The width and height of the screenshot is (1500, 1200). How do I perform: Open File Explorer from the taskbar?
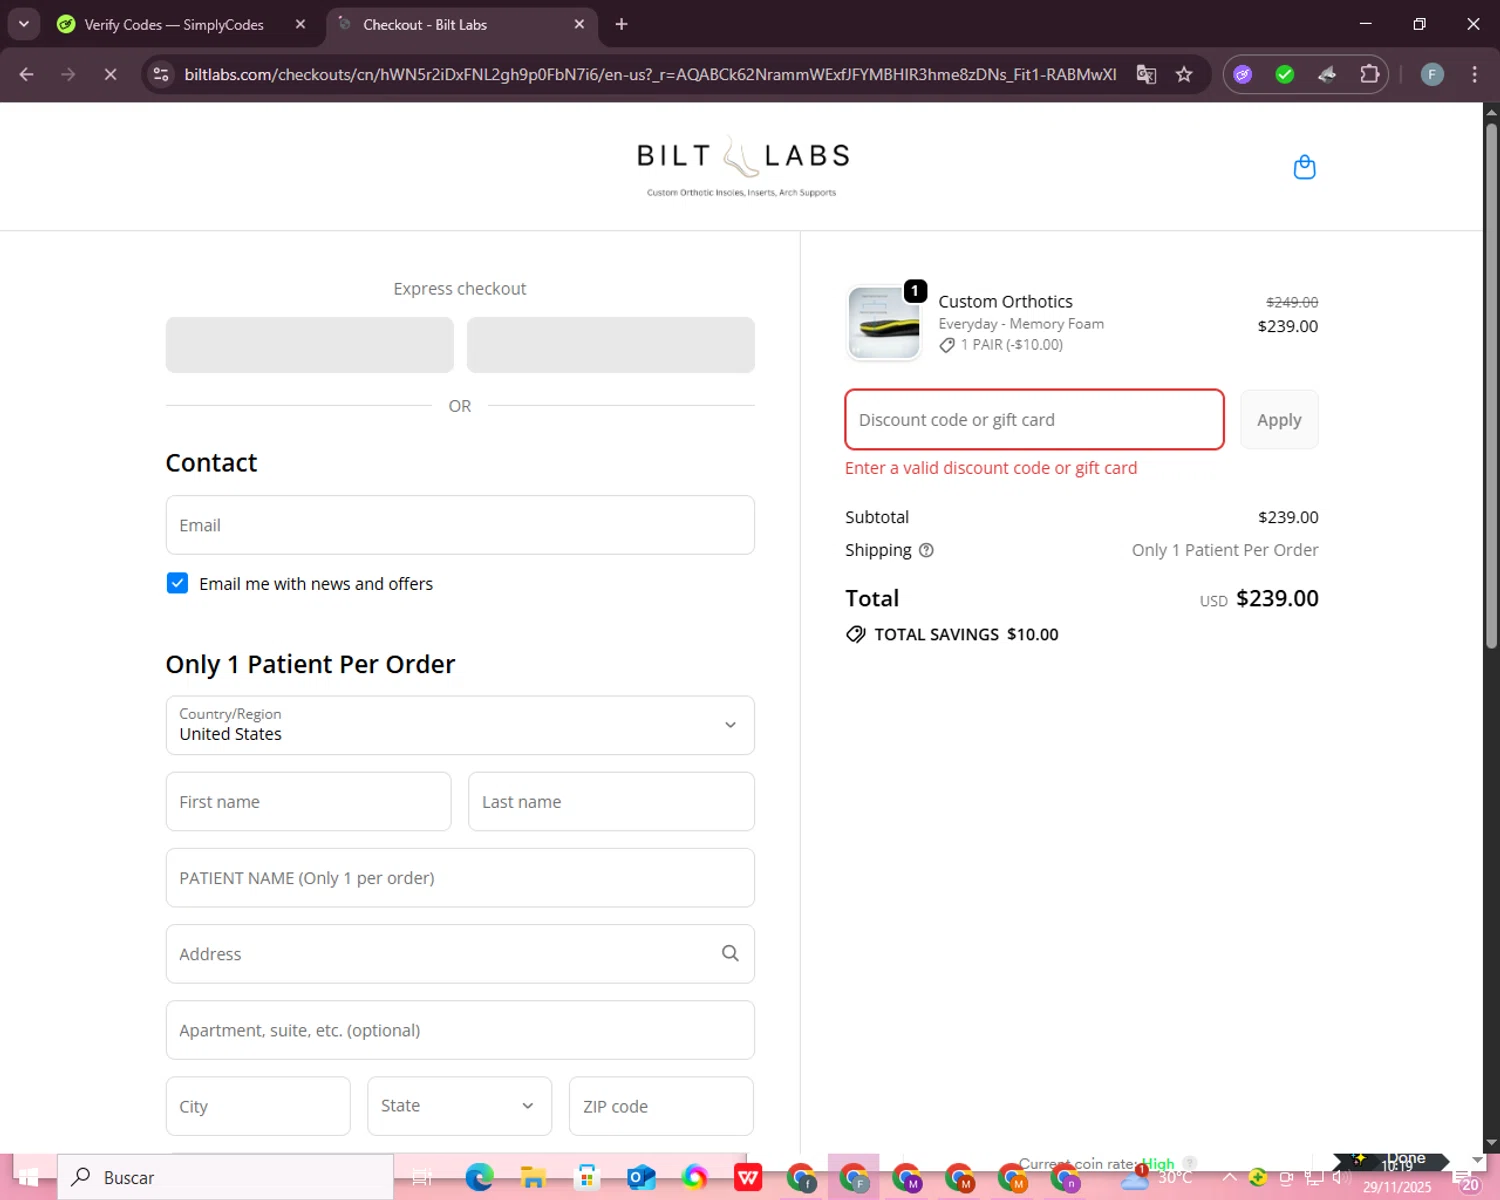click(x=533, y=1177)
